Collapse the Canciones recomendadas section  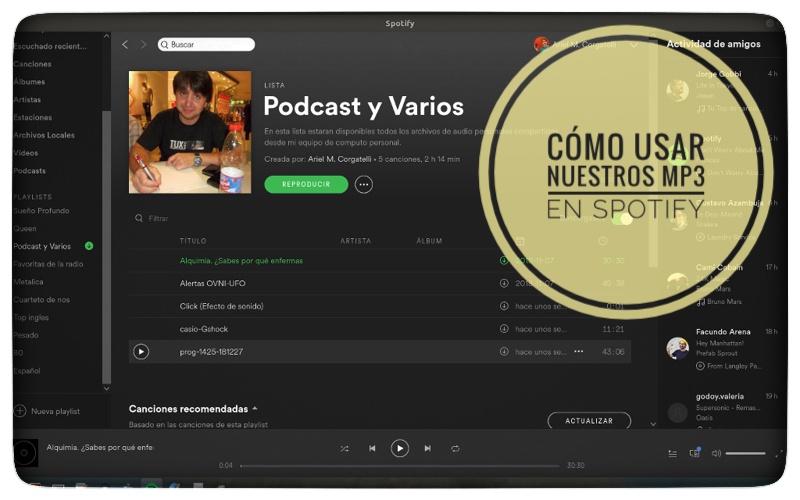click(x=255, y=409)
